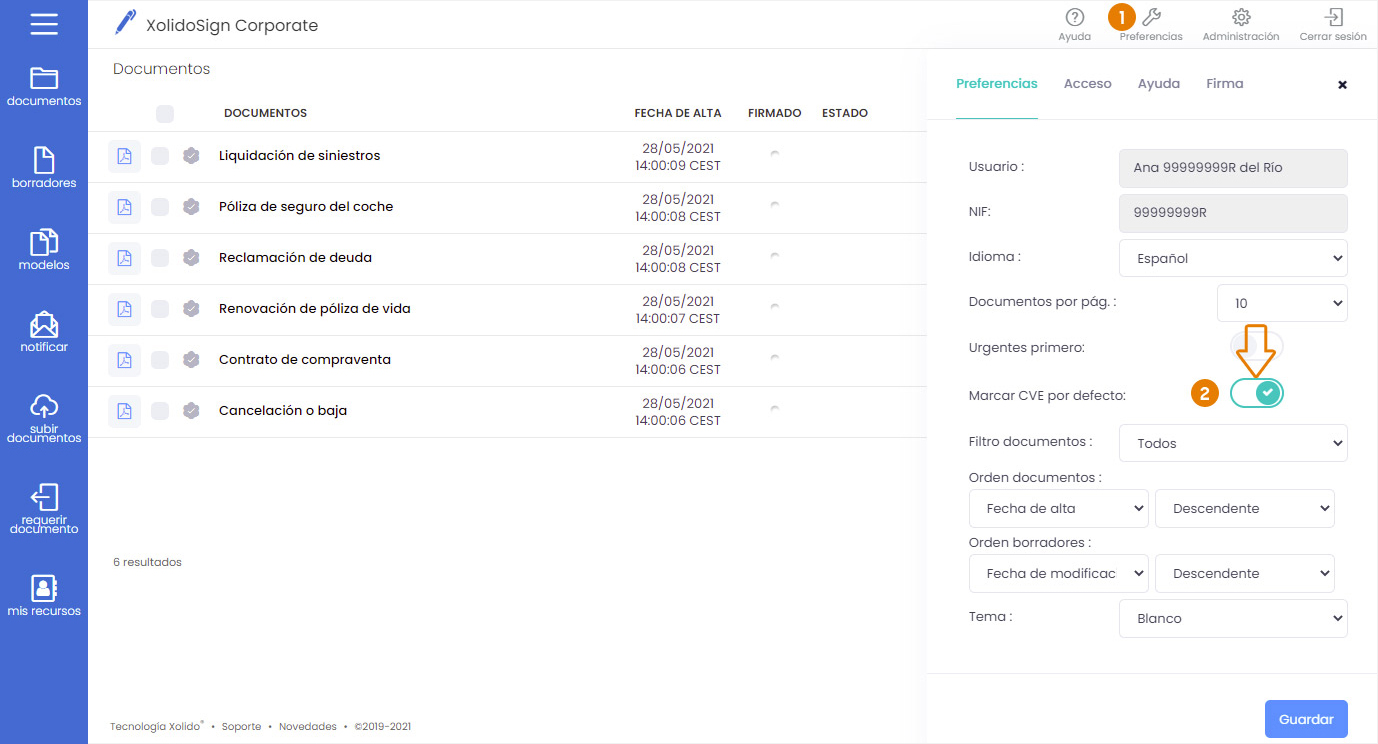Open document Renovación de póliza de vida

click(315, 309)
